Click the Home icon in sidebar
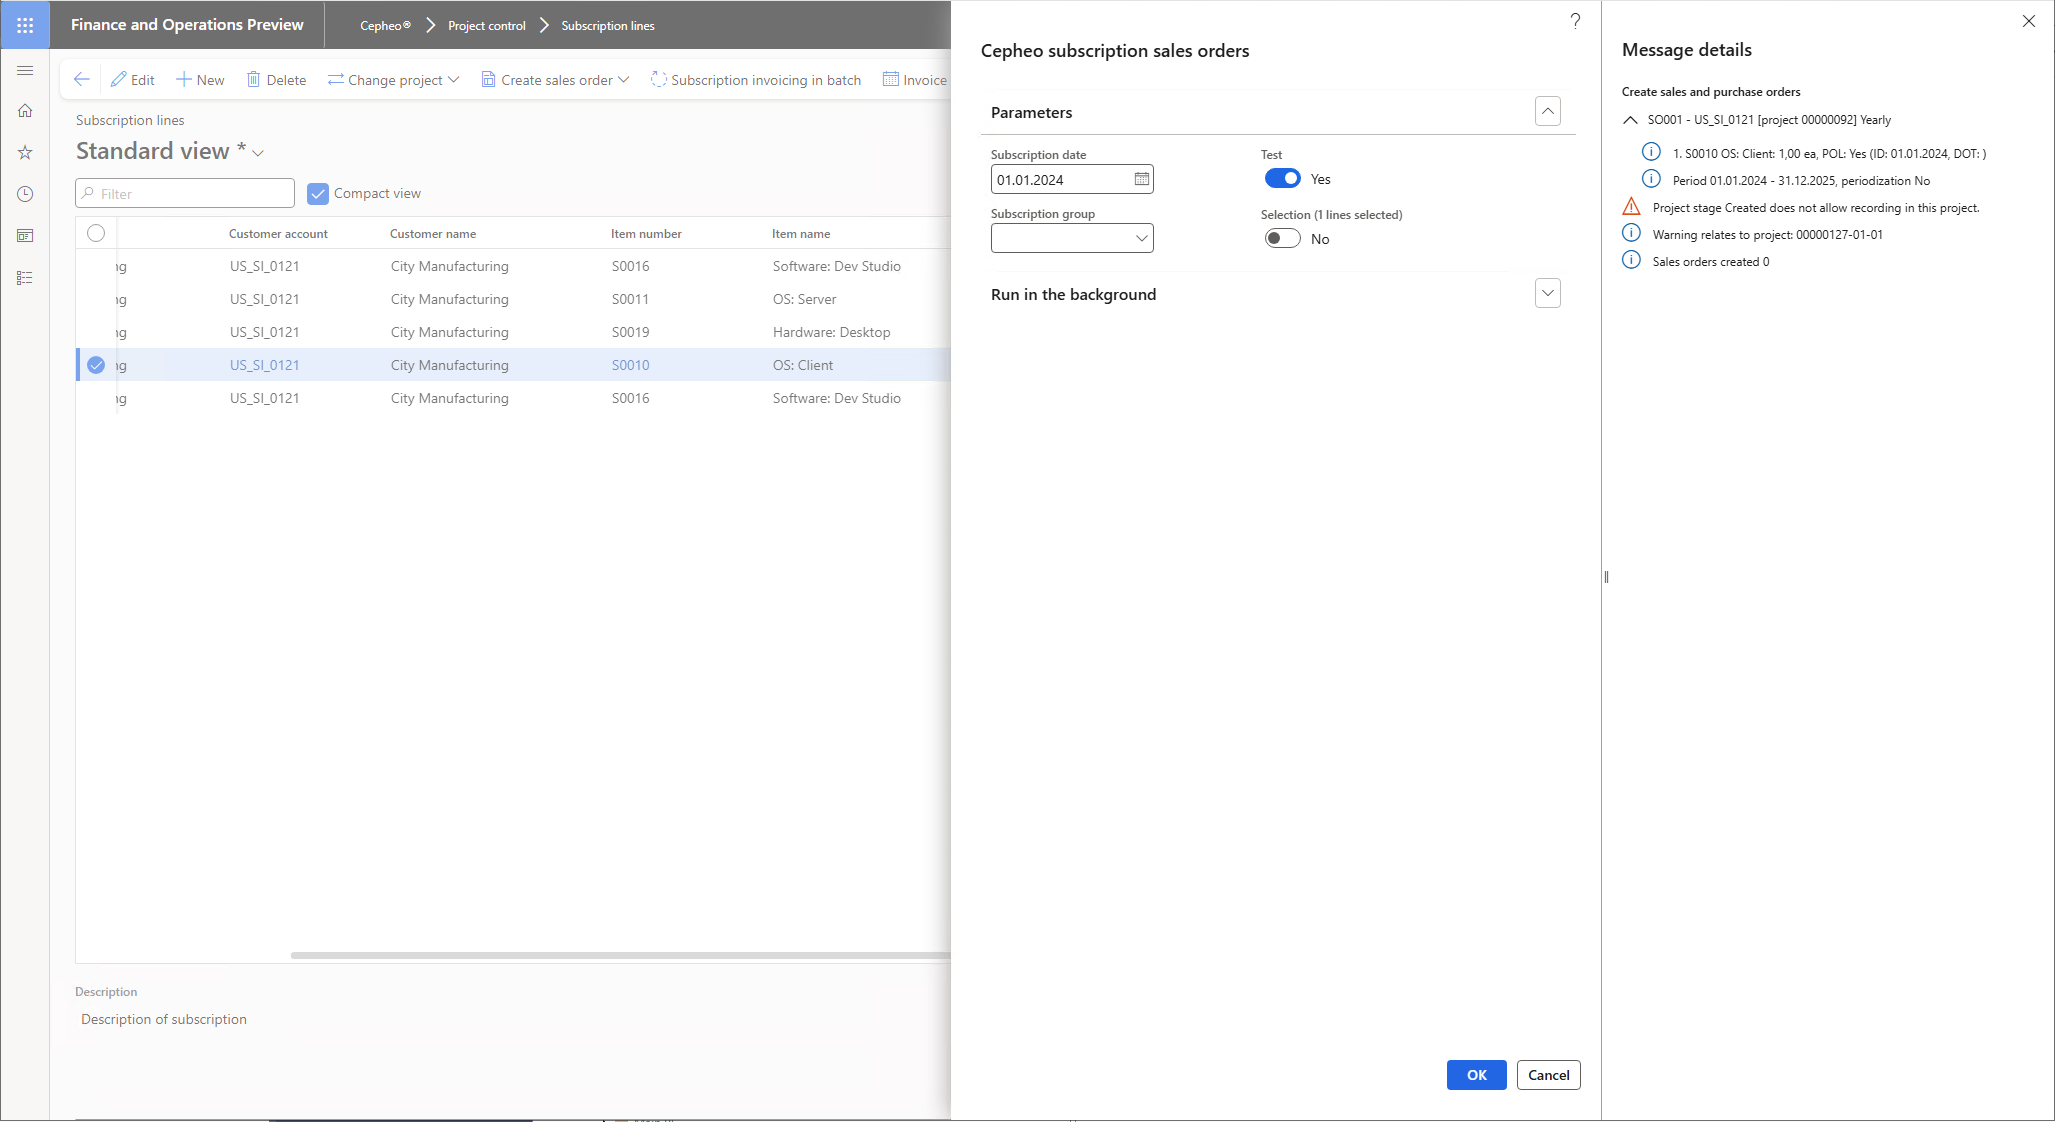Screen dimensions: 2055x1122 [25, 111]
